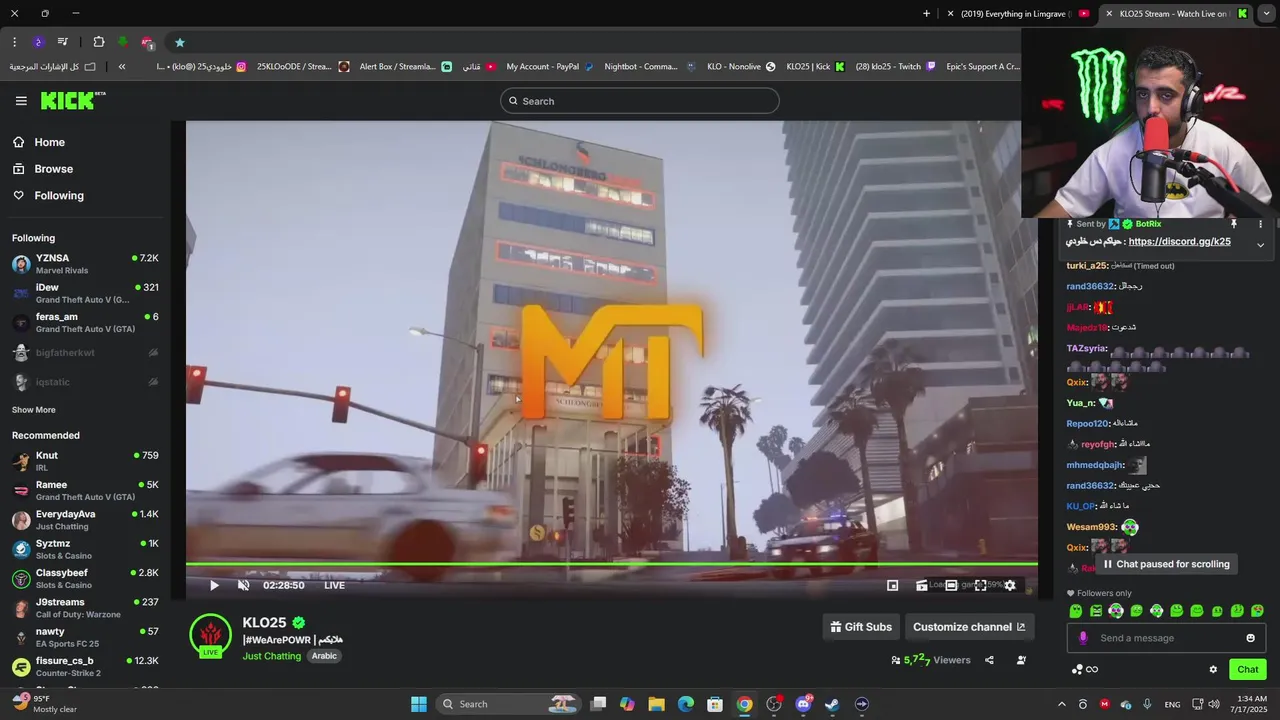Open the emote picker in message box
This screenshot has height=720, width=1280.
click(x=1250, y=638)
